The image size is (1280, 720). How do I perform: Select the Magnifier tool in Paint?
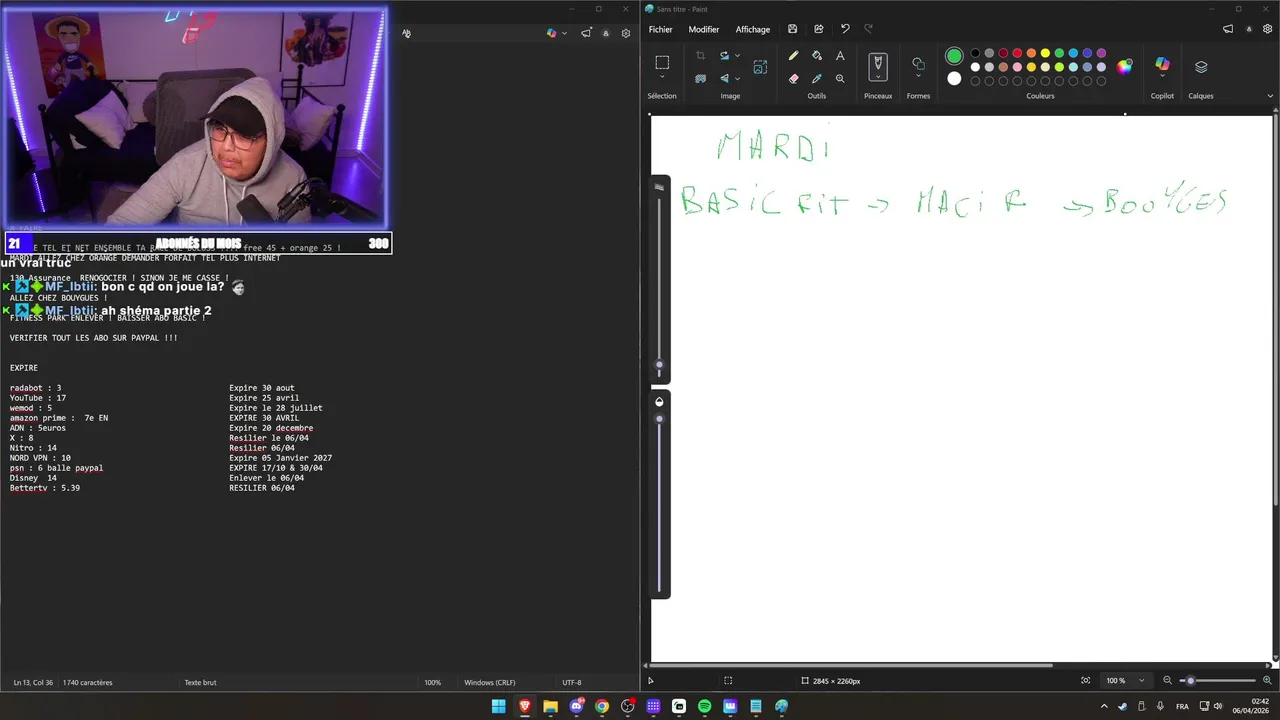click(x=840, y=78)
